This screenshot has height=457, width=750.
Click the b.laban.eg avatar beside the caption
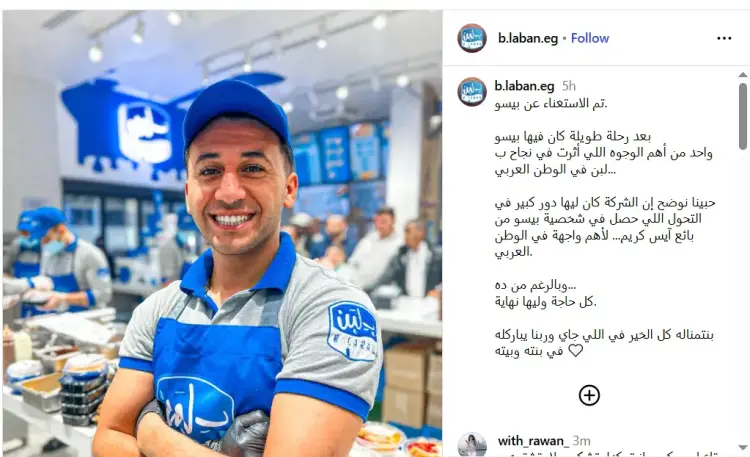472,91
